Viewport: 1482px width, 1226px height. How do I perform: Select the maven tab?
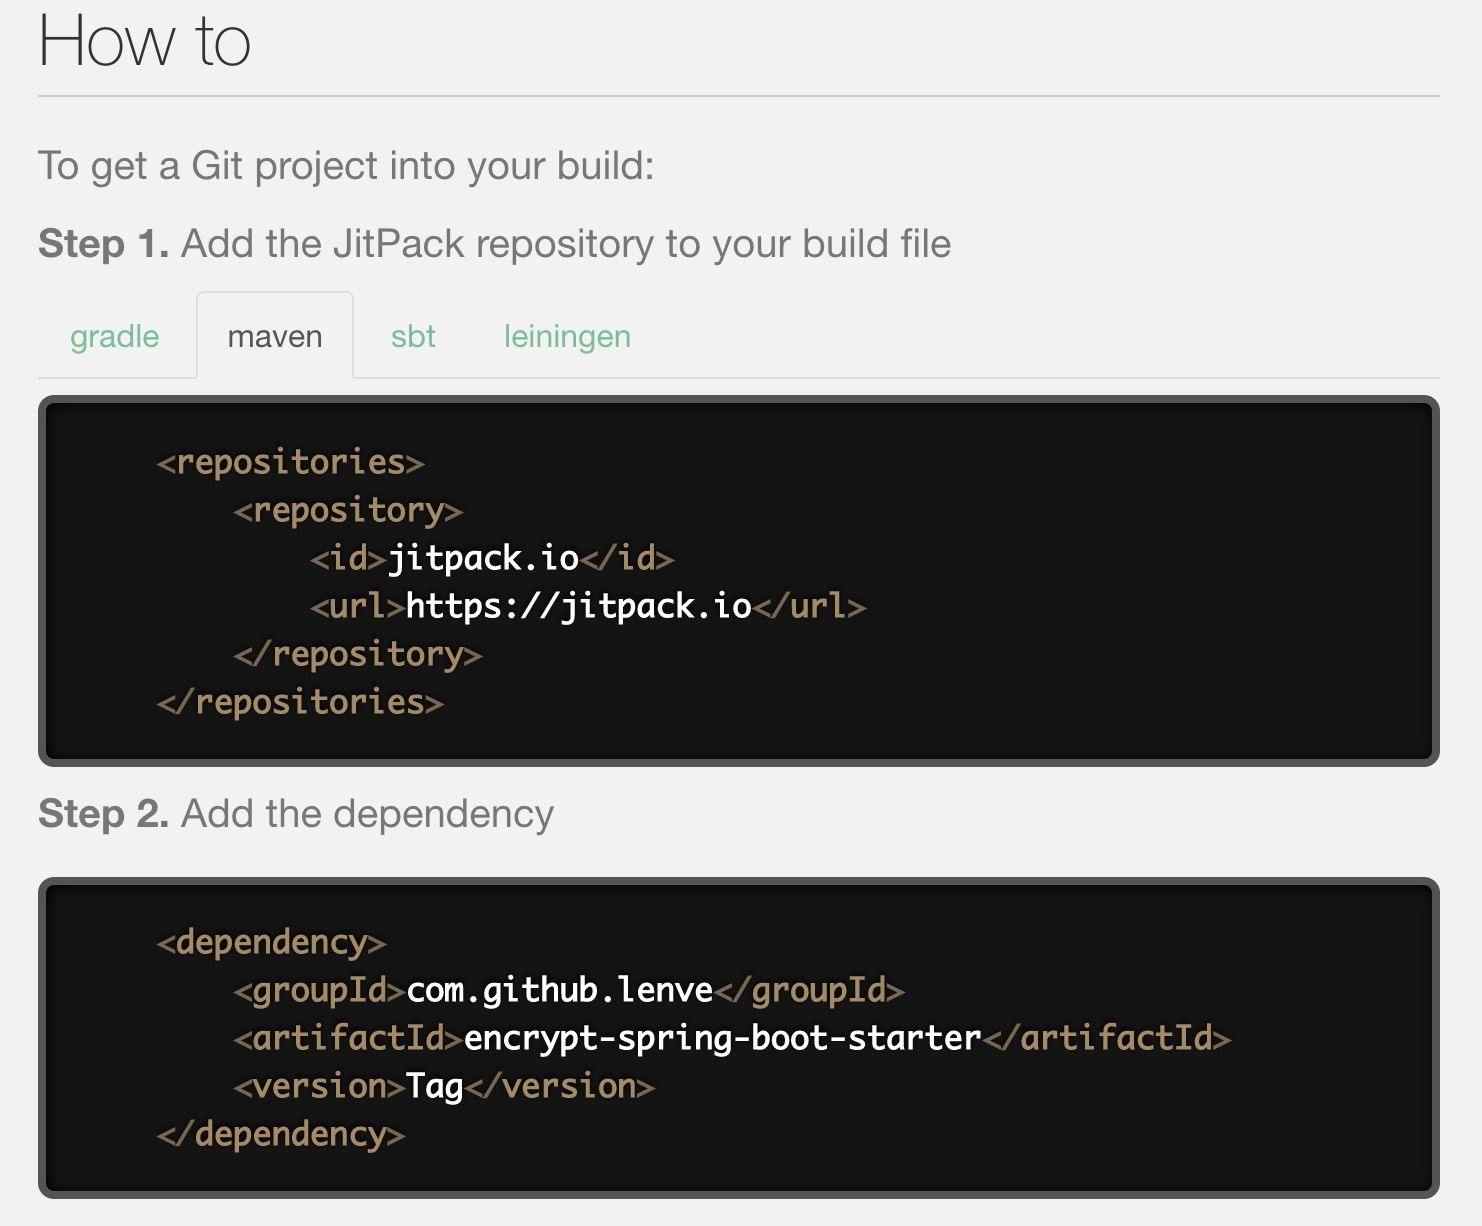click(274, 336)
